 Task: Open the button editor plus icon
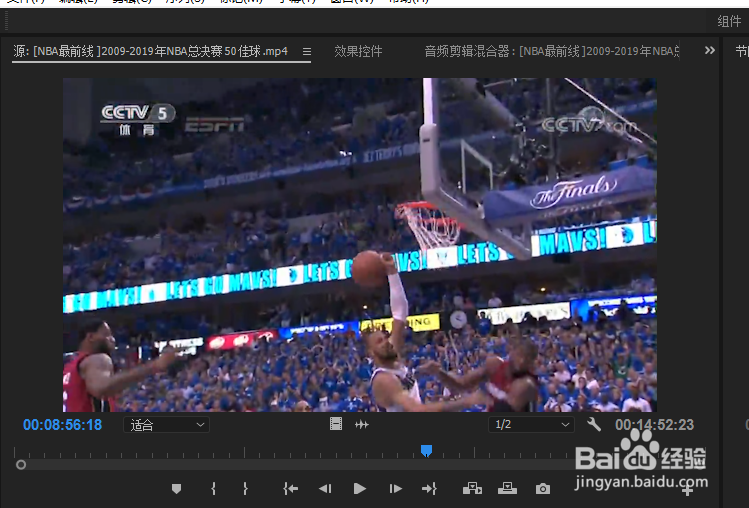(x=687, y=490)
